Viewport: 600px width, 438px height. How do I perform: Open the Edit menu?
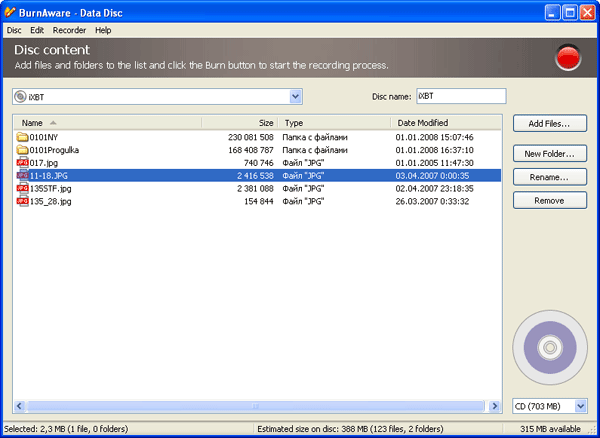point(37,30)
